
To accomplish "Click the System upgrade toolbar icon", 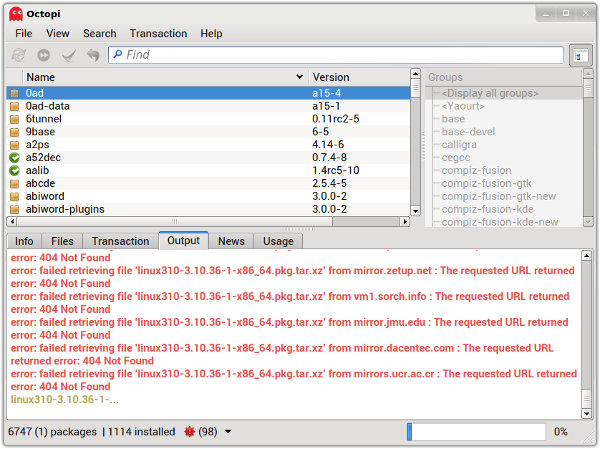I will point(44,55).
